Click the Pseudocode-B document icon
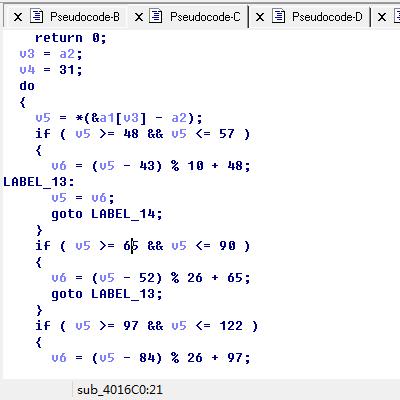This screenshot has height=400, width=400. [x=37, y=16]
